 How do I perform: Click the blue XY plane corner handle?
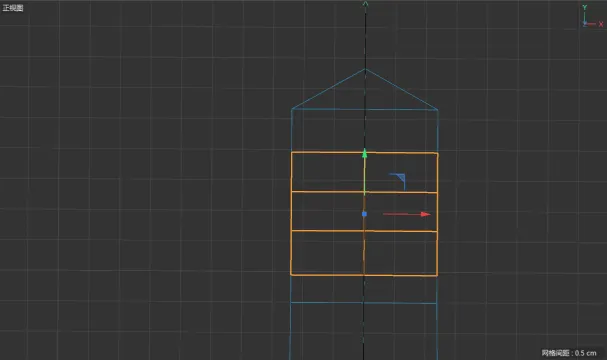(x=399, y=180)
